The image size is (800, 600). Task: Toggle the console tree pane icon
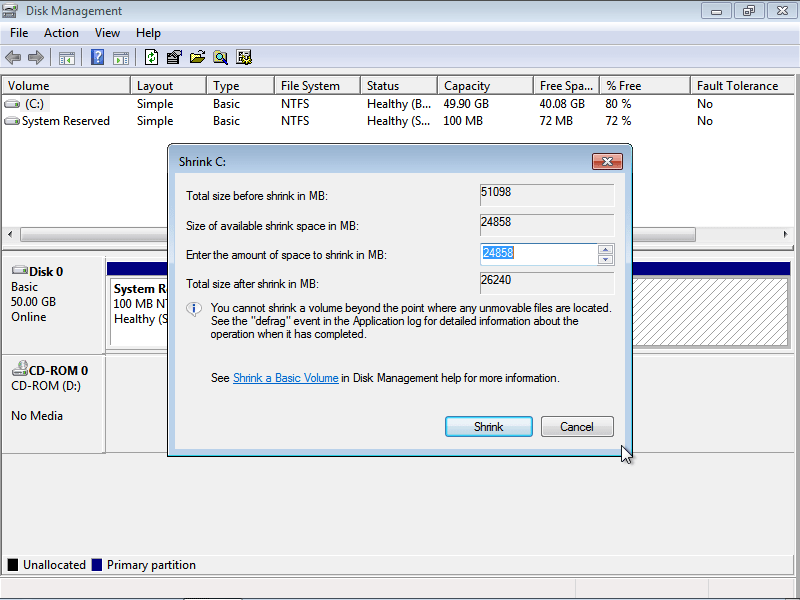pos(66,57)
